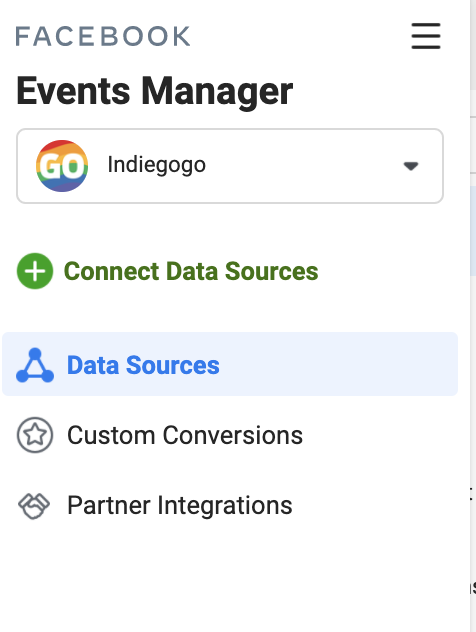
Task: Click the Events Manager heading
Action: coord(154,91)
